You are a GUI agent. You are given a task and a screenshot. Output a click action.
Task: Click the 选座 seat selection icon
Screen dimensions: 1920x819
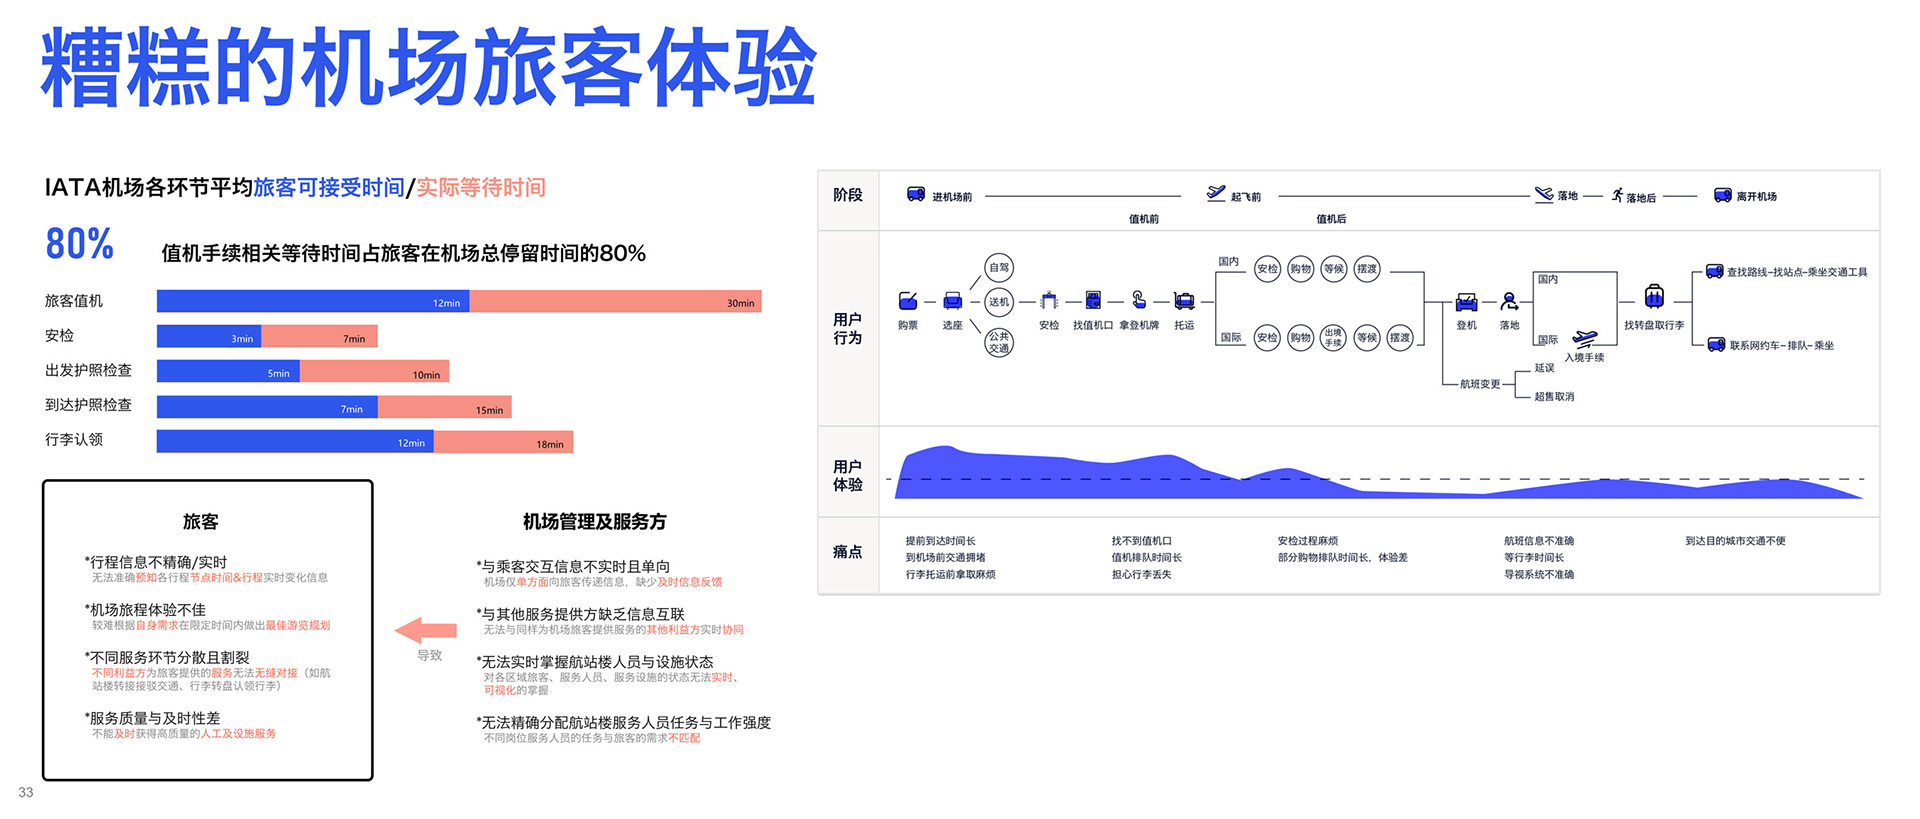952,301
